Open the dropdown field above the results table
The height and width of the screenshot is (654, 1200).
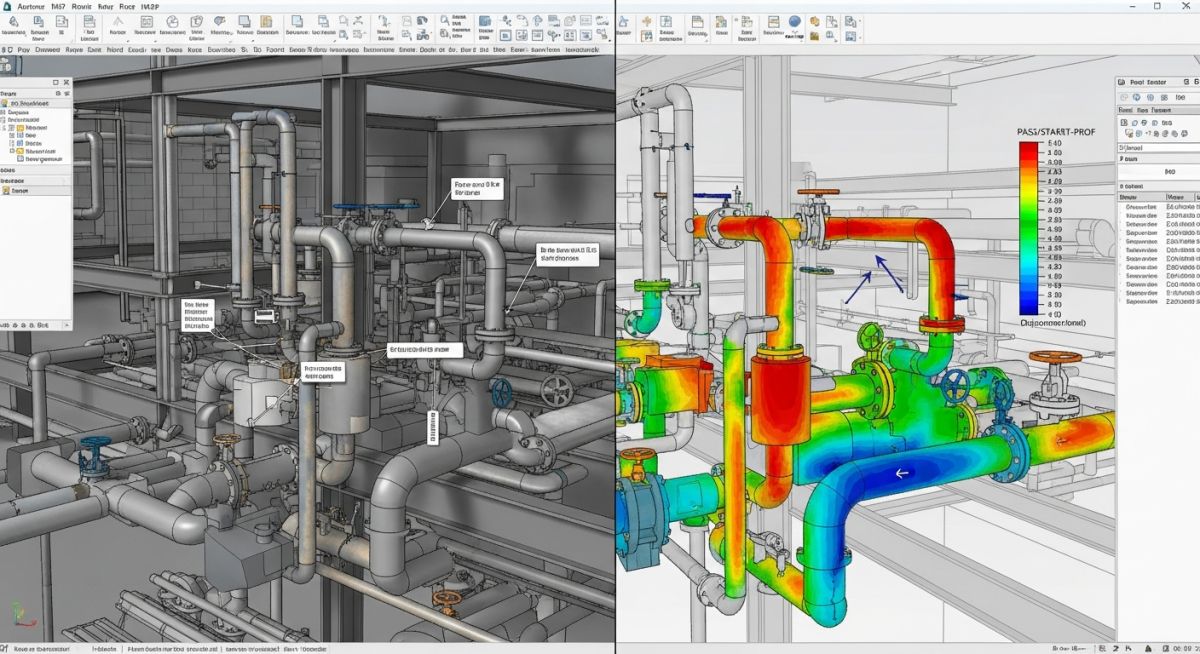[1150, 149]
